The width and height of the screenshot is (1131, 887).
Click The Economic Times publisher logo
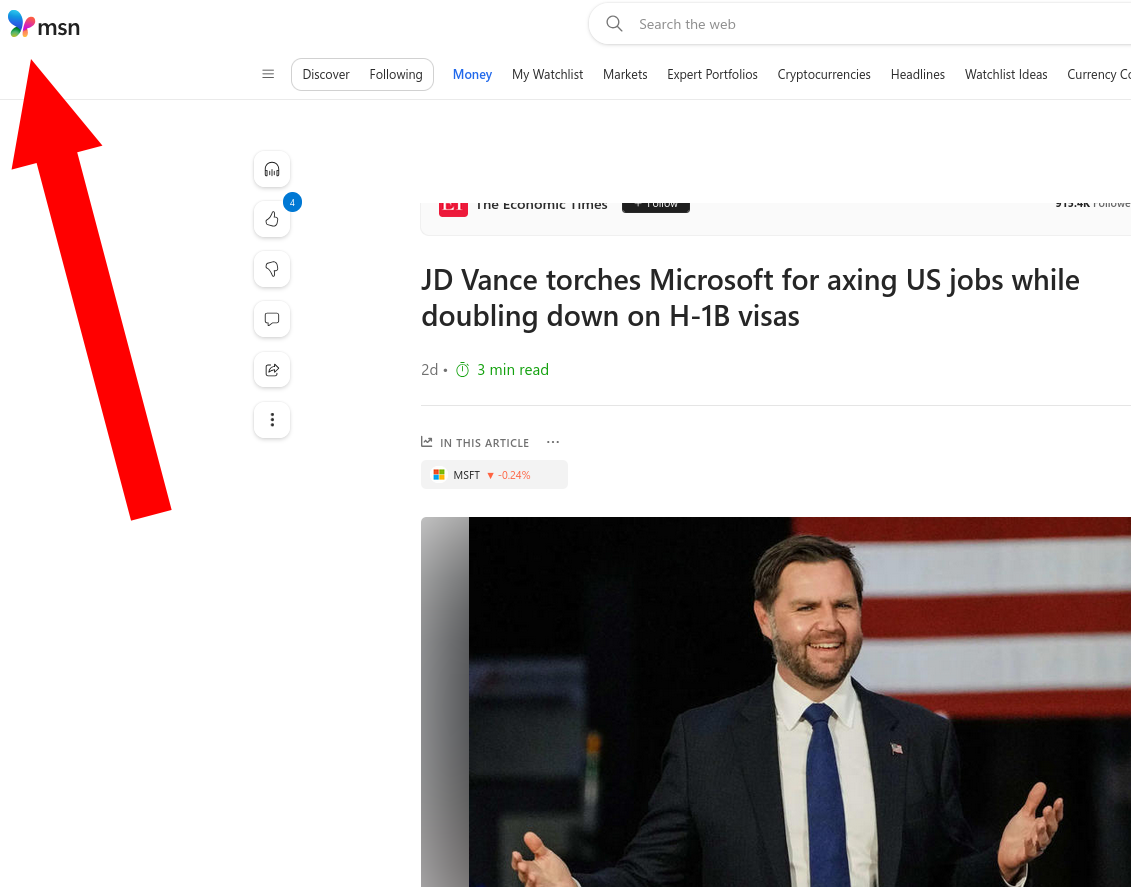coord(453,208)
